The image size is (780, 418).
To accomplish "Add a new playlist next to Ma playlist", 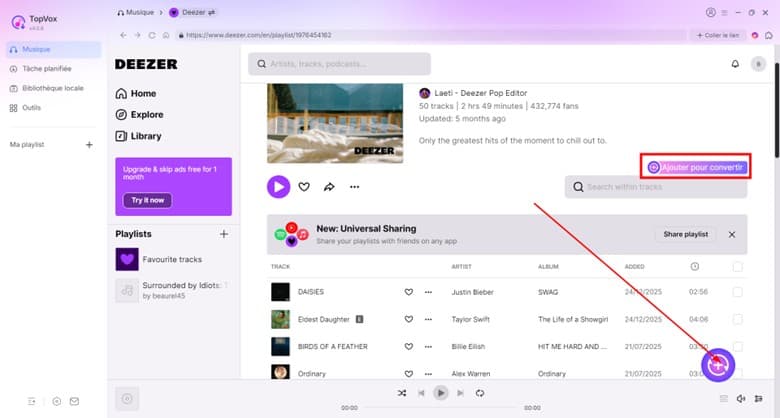I will click(x=89, y=145).
